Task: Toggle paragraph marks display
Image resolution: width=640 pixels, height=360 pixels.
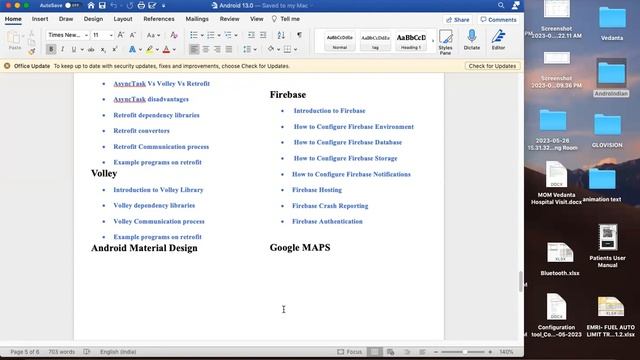Action: 299,35
